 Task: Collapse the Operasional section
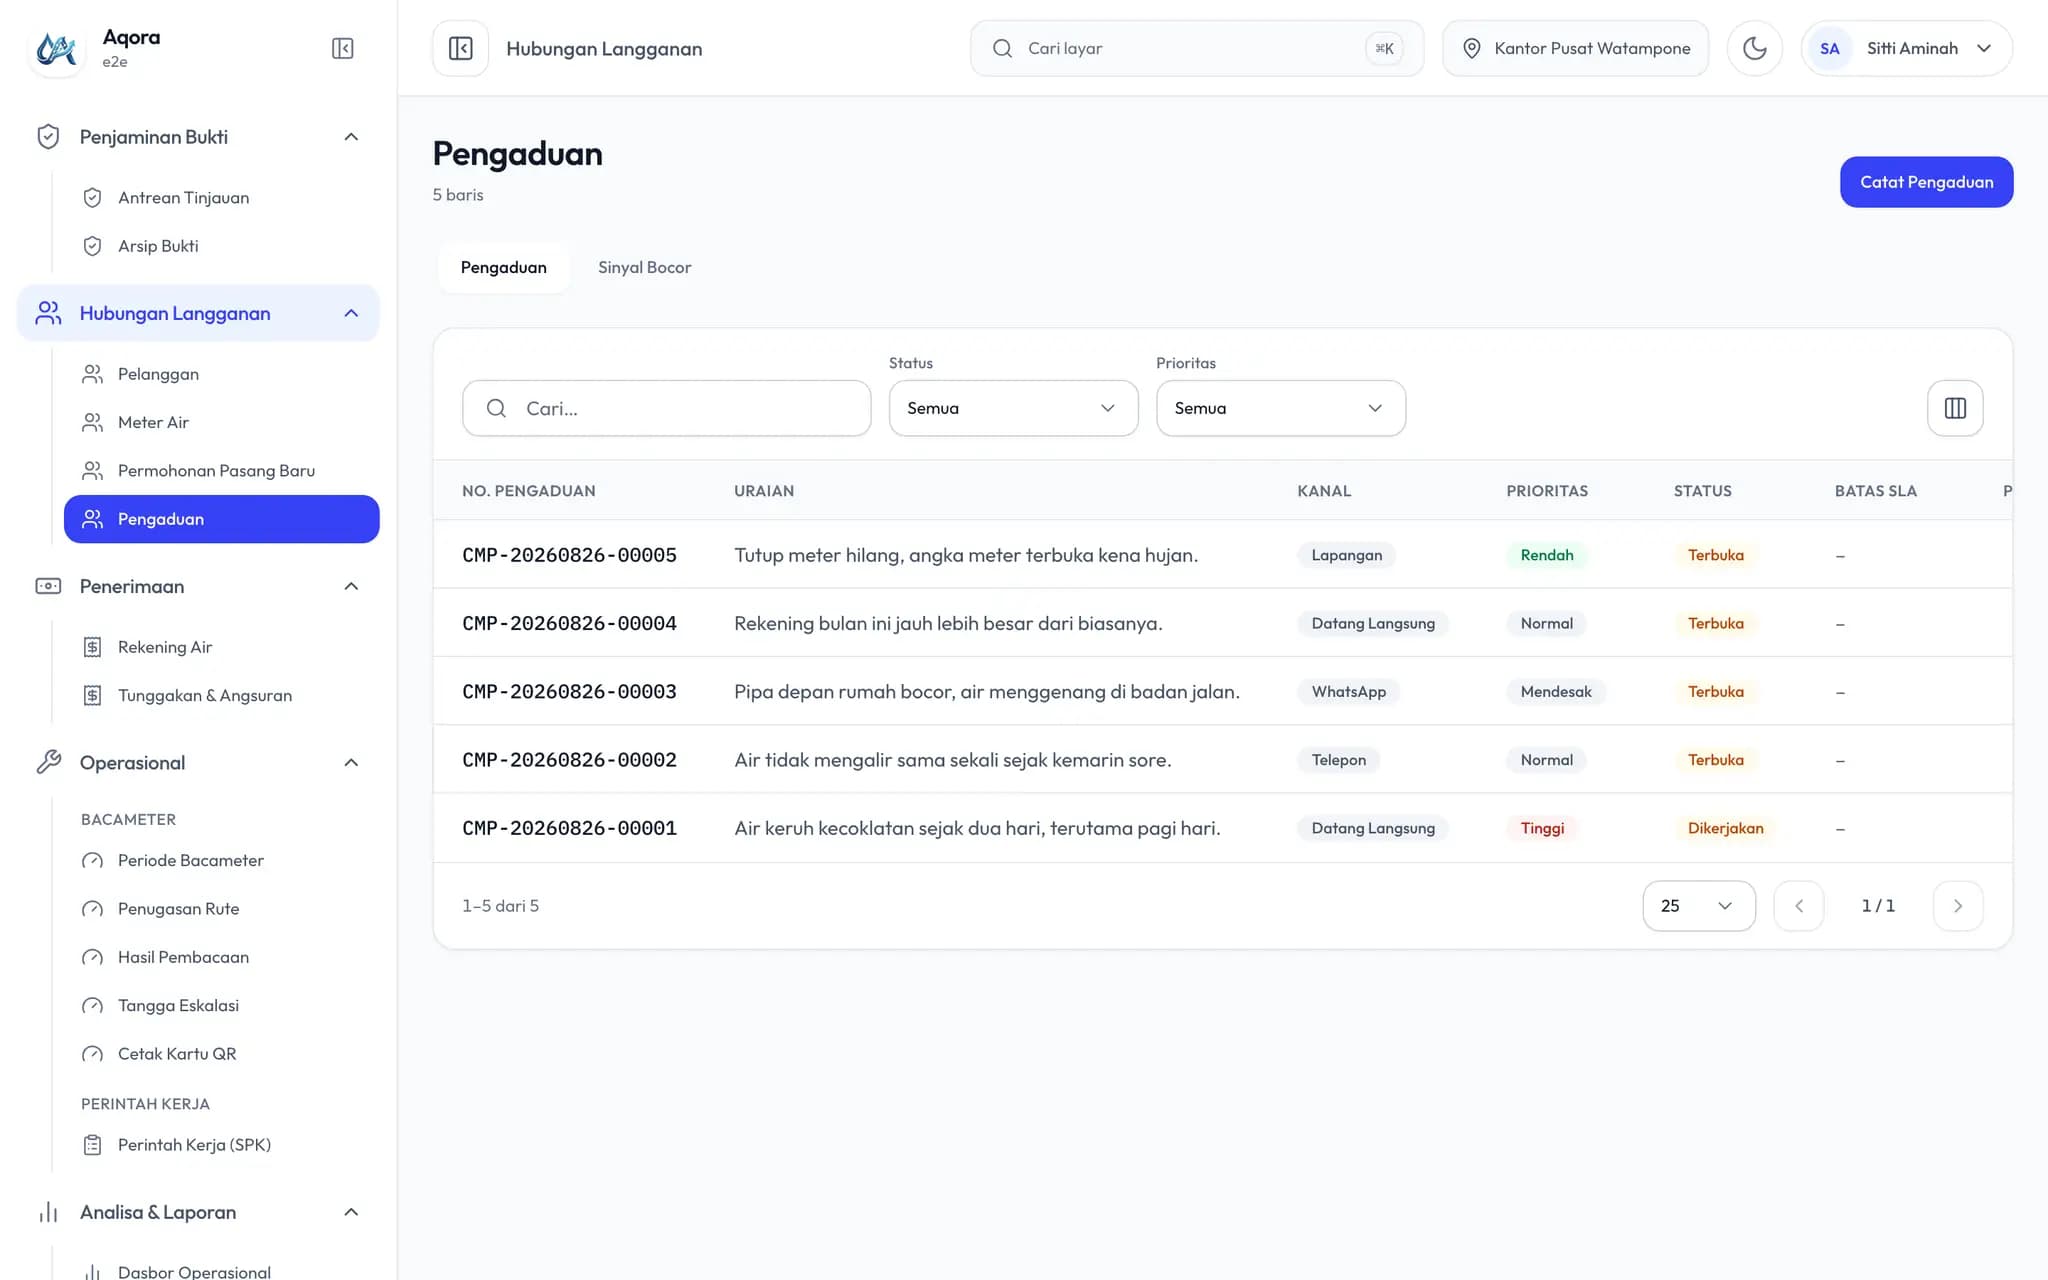[198, 763]
